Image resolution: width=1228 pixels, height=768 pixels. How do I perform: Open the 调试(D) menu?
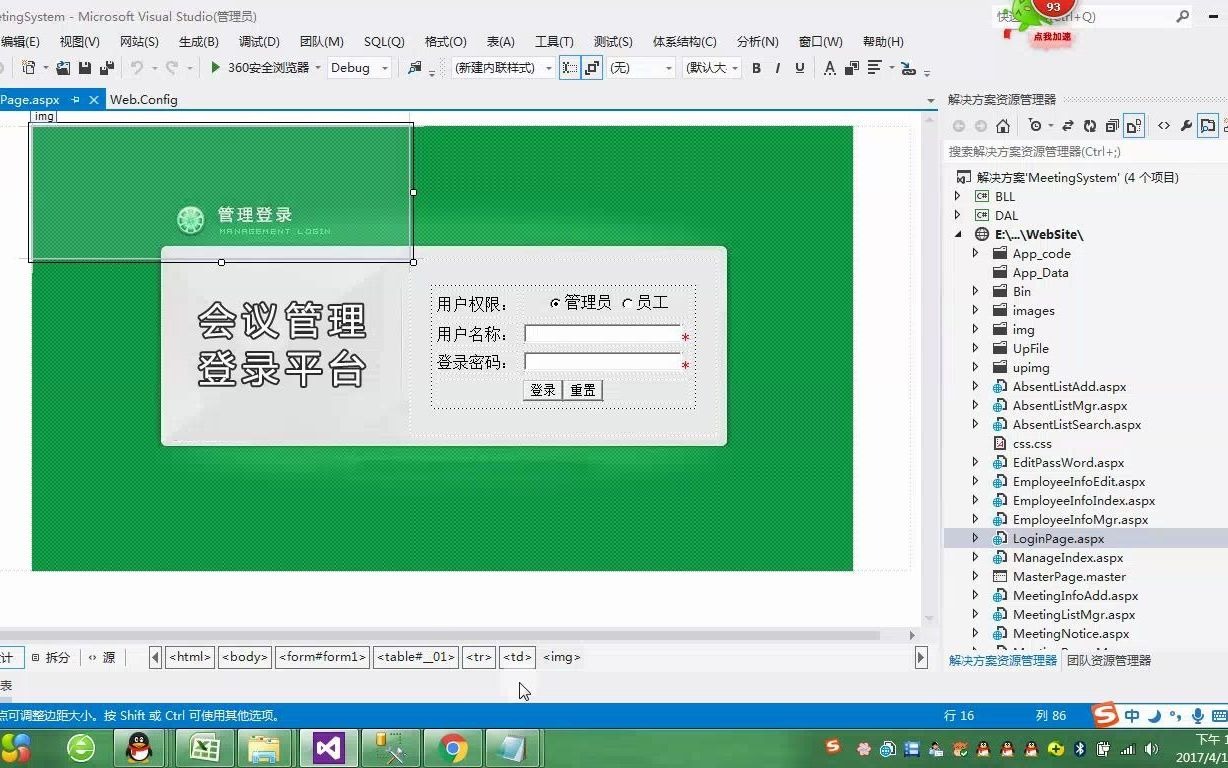(x=258, y=41)
